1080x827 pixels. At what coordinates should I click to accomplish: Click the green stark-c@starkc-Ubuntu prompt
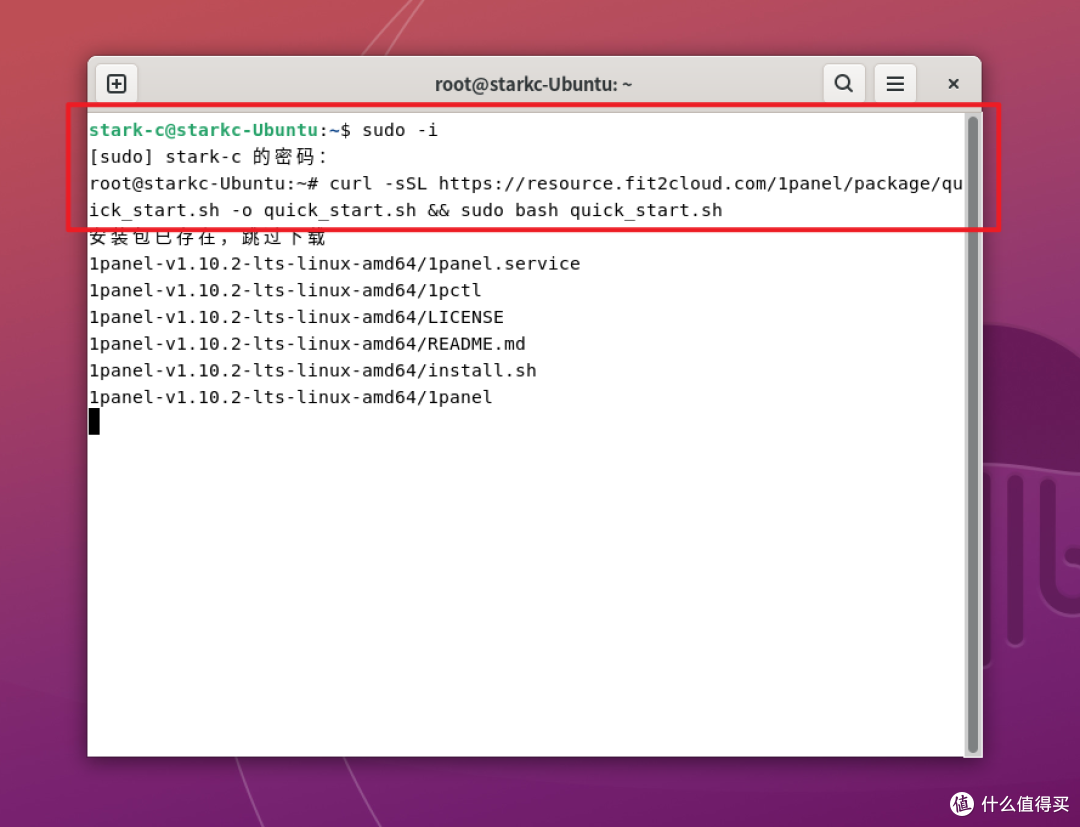click(203, 129)
